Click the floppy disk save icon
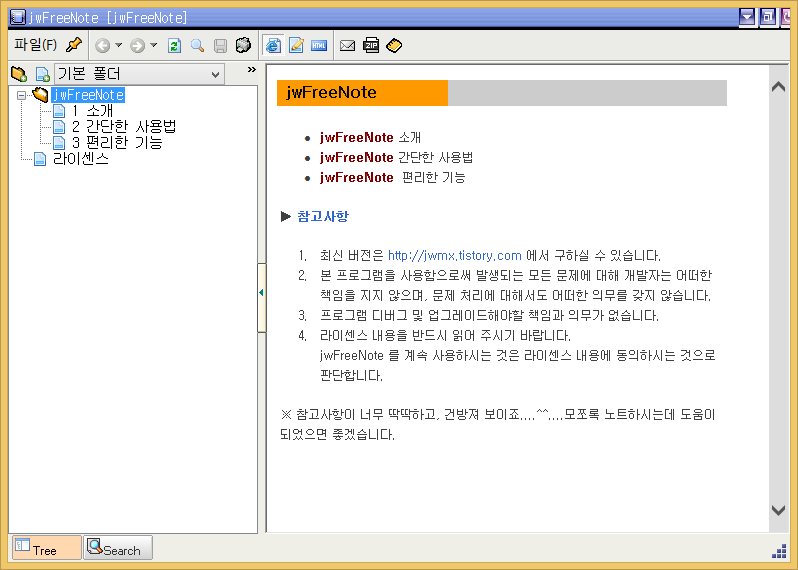Viewport: 798px width, 570px height. pos(220,46)
